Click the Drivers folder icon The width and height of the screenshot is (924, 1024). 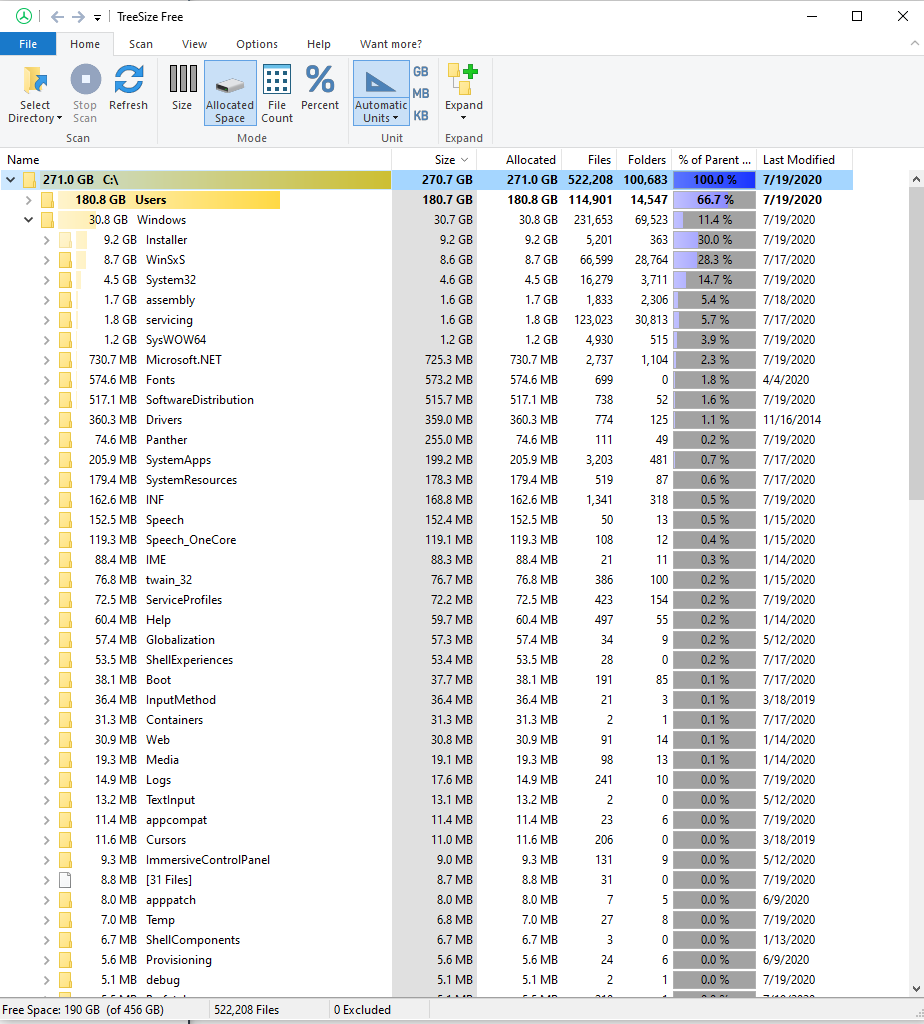[65, 420]
